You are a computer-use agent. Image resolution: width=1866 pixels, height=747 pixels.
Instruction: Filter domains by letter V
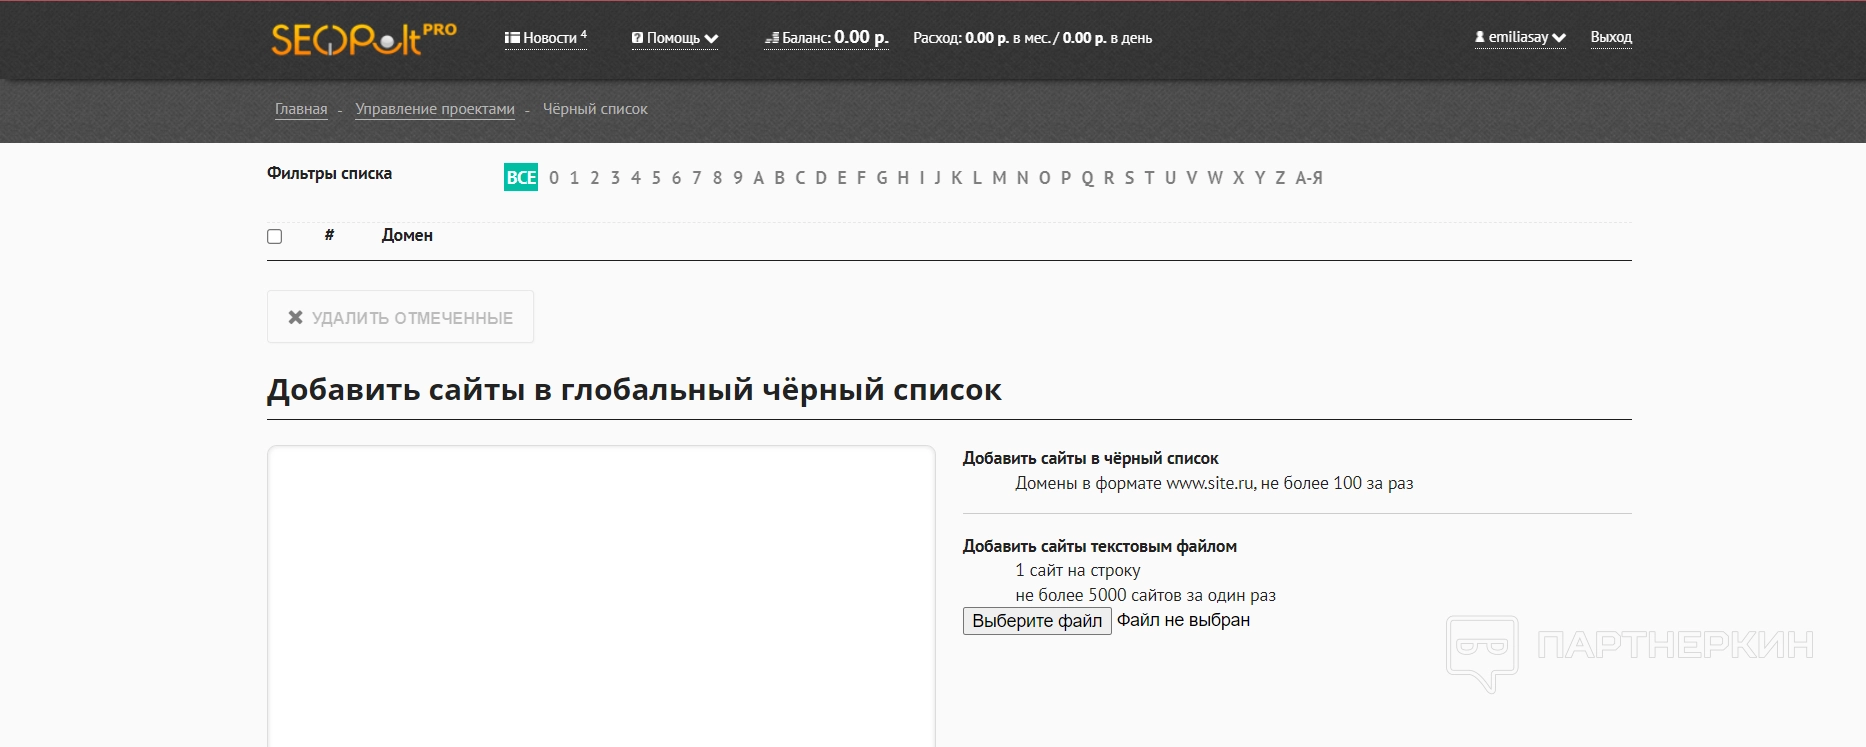pos(1192,178)
